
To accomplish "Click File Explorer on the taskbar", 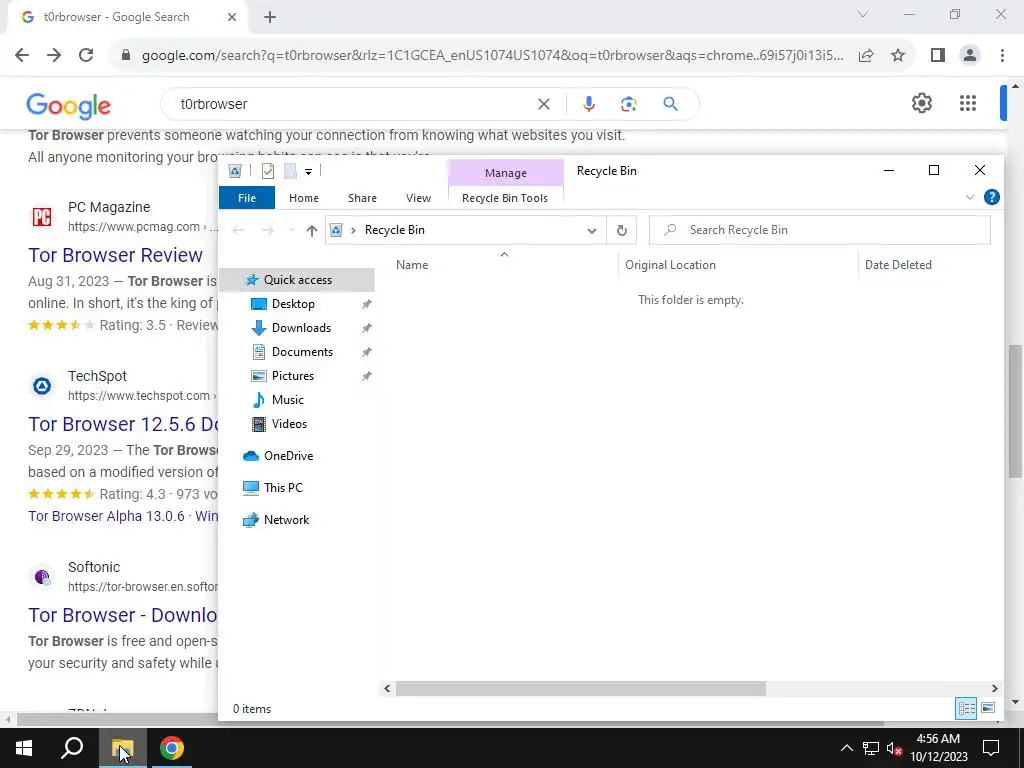I will tap(122, 748).
